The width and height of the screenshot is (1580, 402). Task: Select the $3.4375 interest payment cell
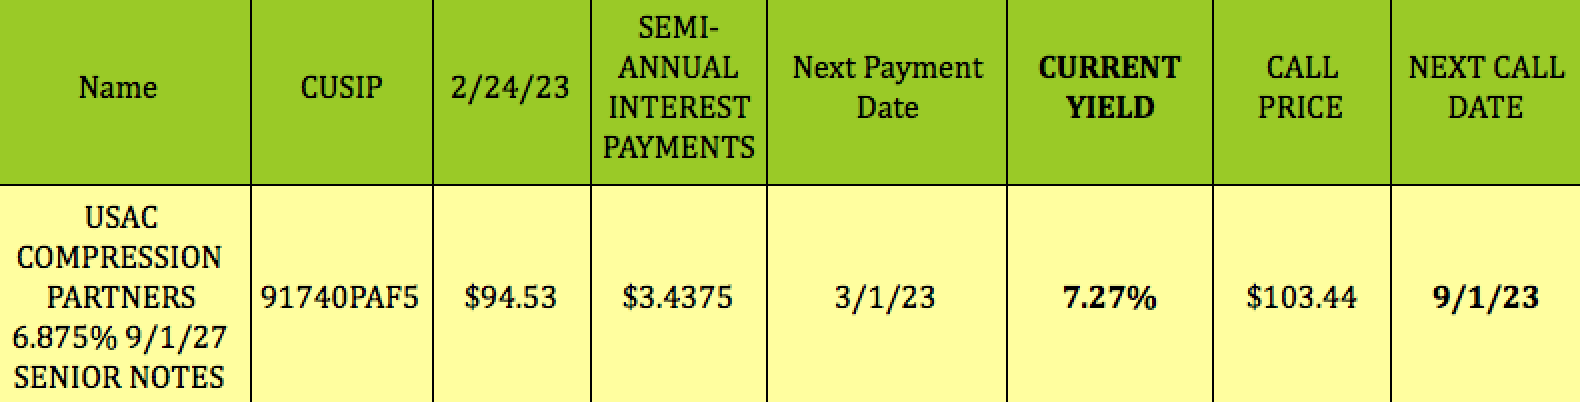pos(678,298)
